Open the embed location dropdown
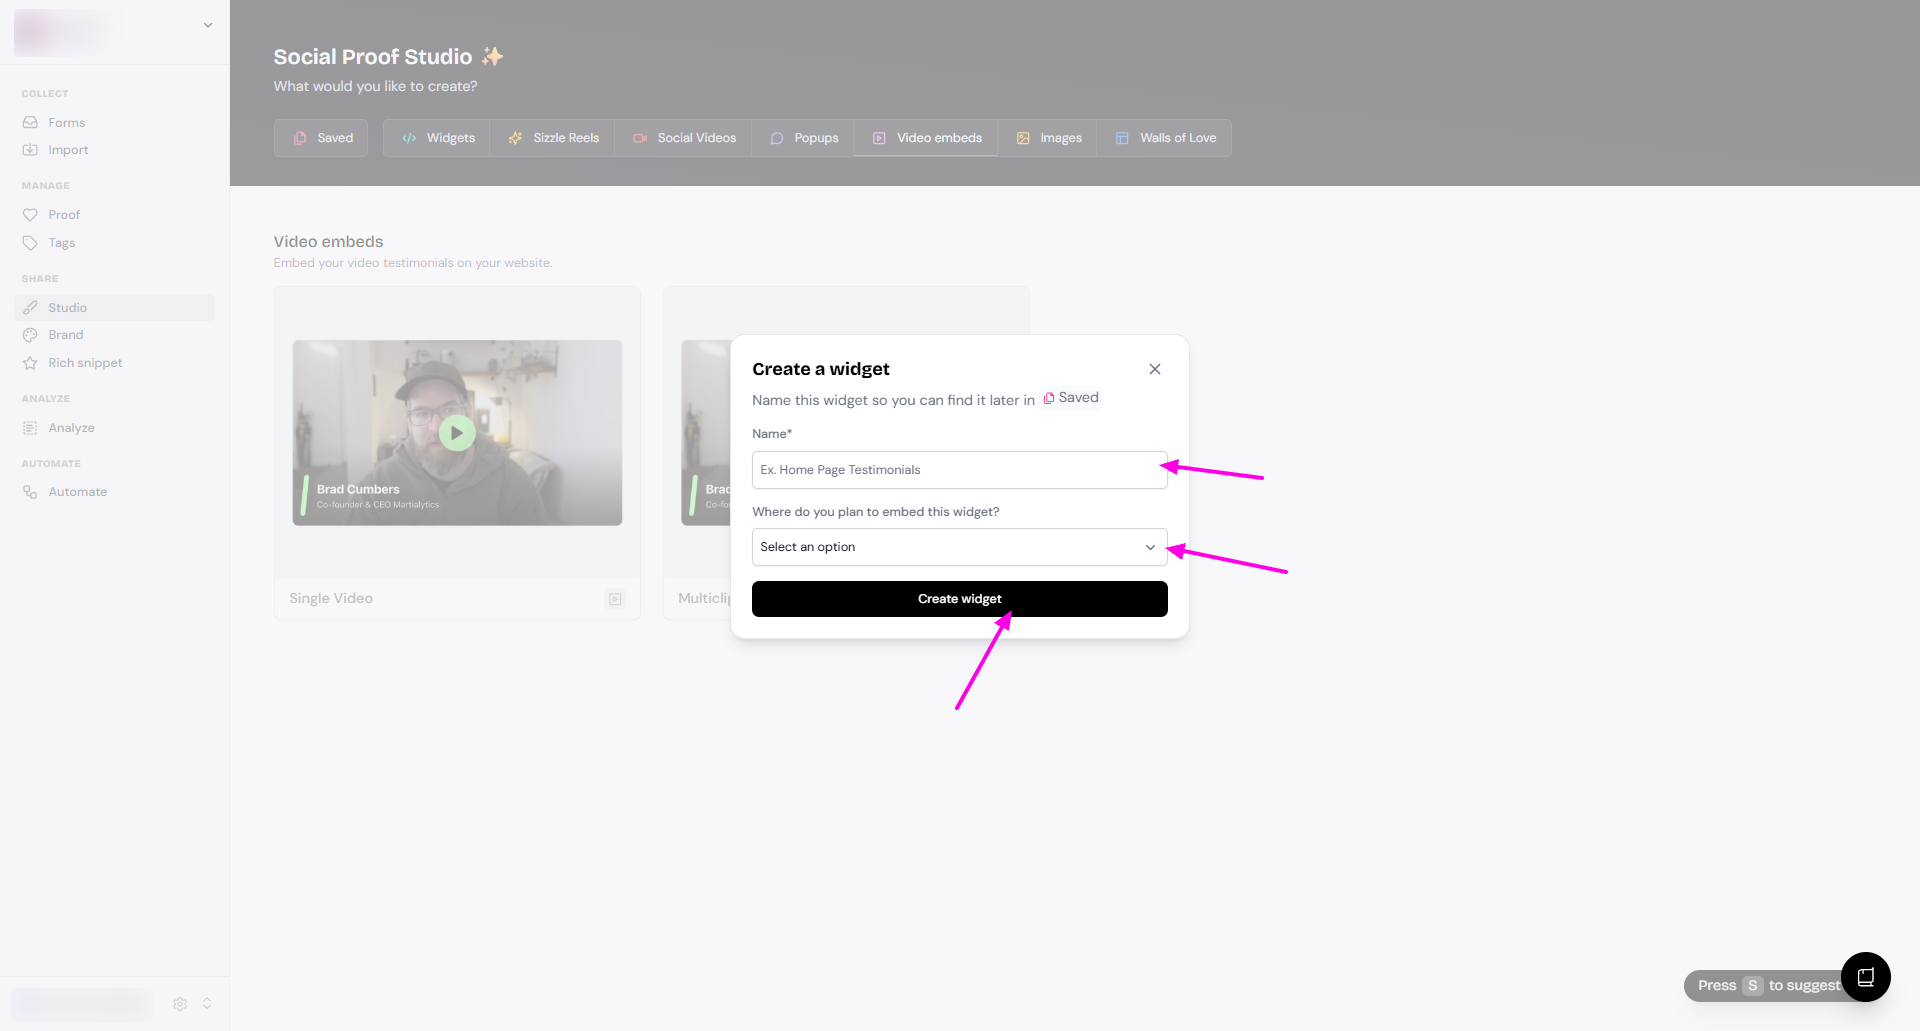Viewport: 1920px width, 1031px height. coord(959,547)
